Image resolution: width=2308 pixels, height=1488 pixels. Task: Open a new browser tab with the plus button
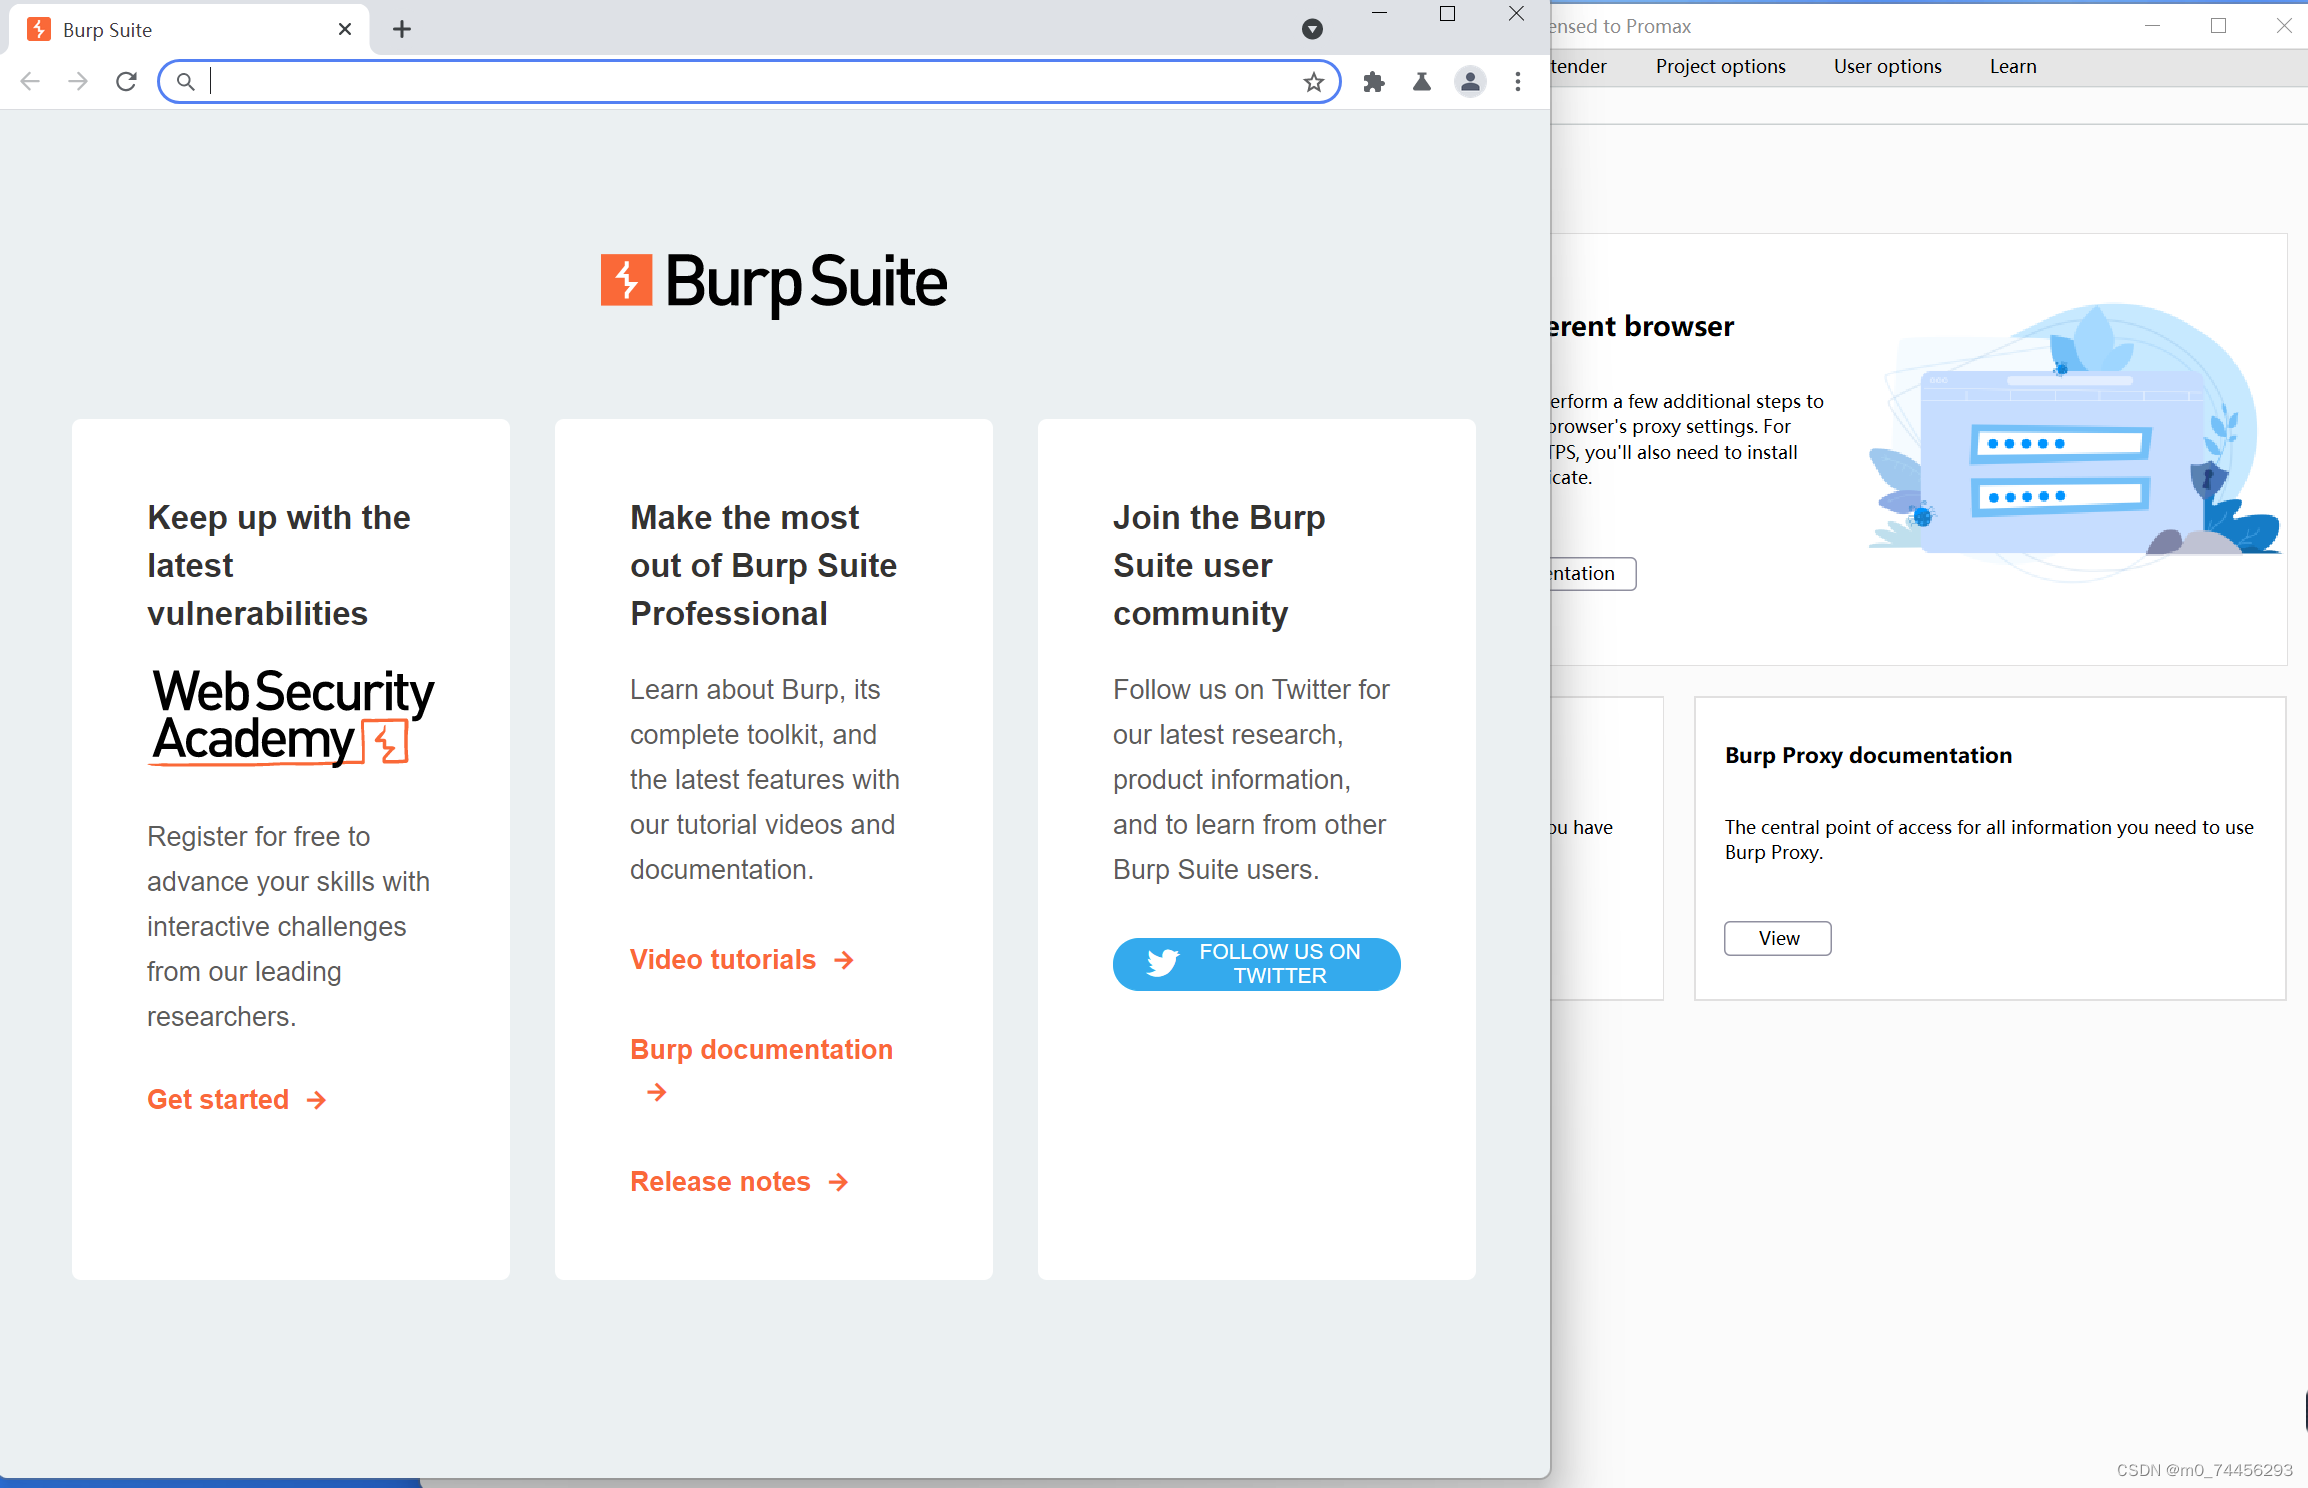point(402,29)
